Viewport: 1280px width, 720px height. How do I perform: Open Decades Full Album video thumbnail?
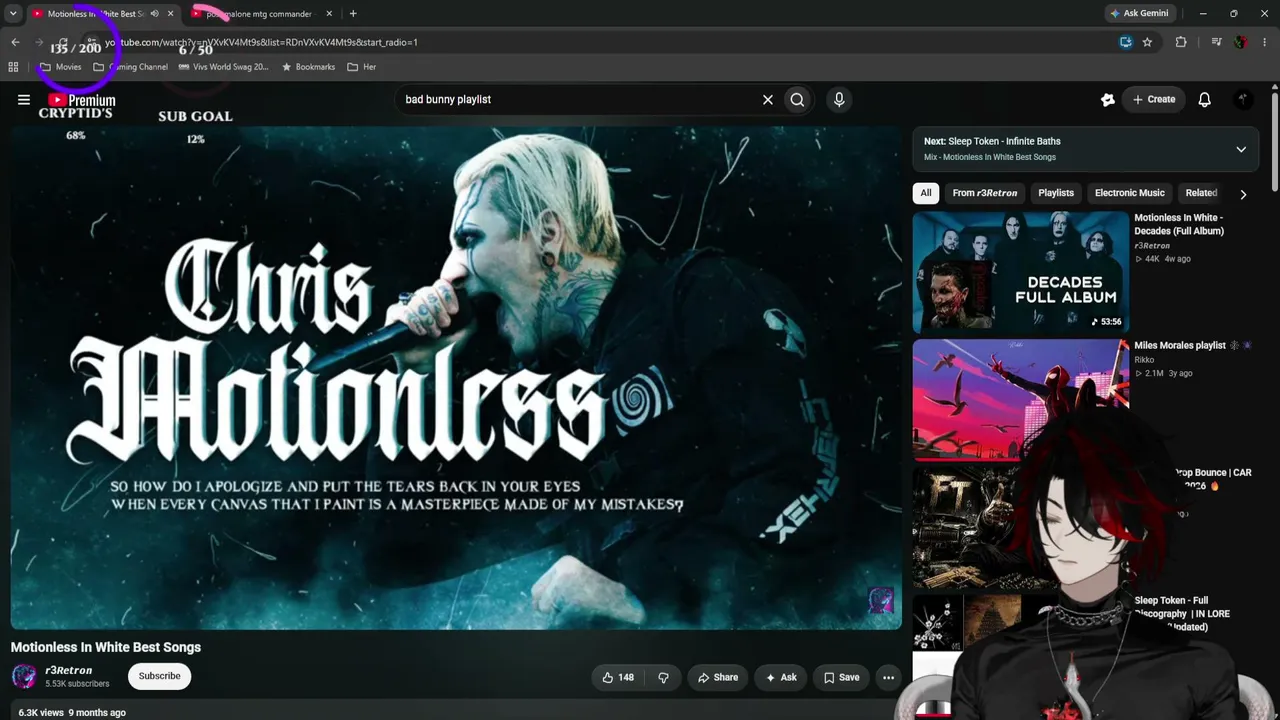point(1020,272)
